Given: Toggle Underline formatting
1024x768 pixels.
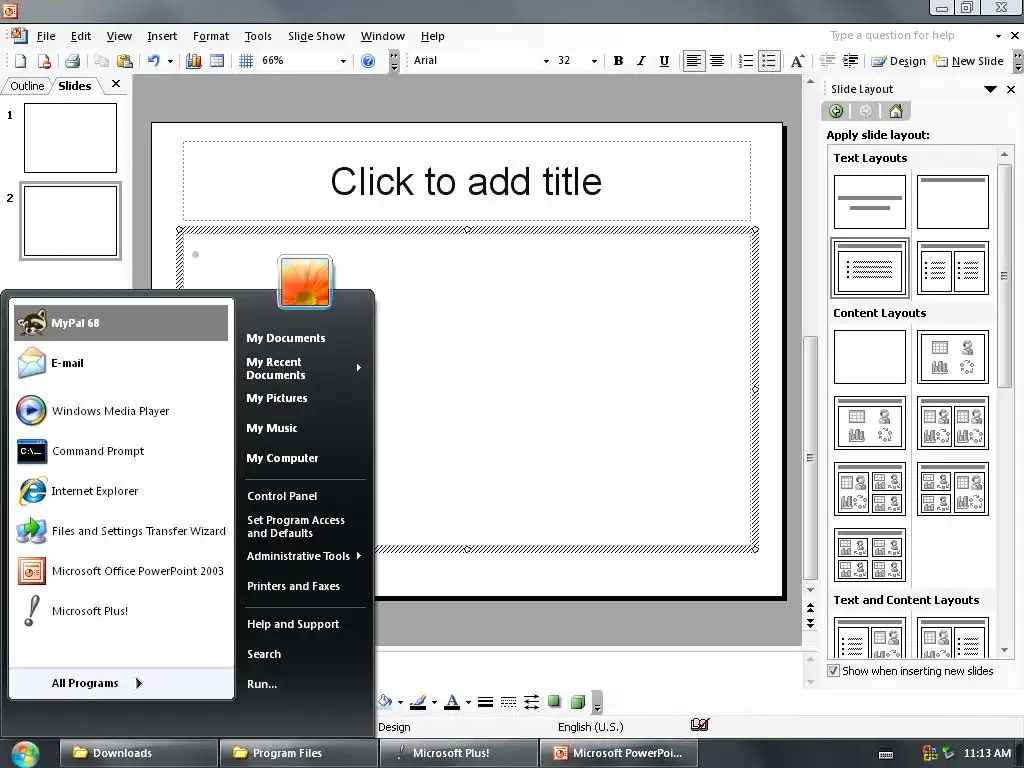Looking at the screenshot, I should pyautogui.click(x=664, y=61).
